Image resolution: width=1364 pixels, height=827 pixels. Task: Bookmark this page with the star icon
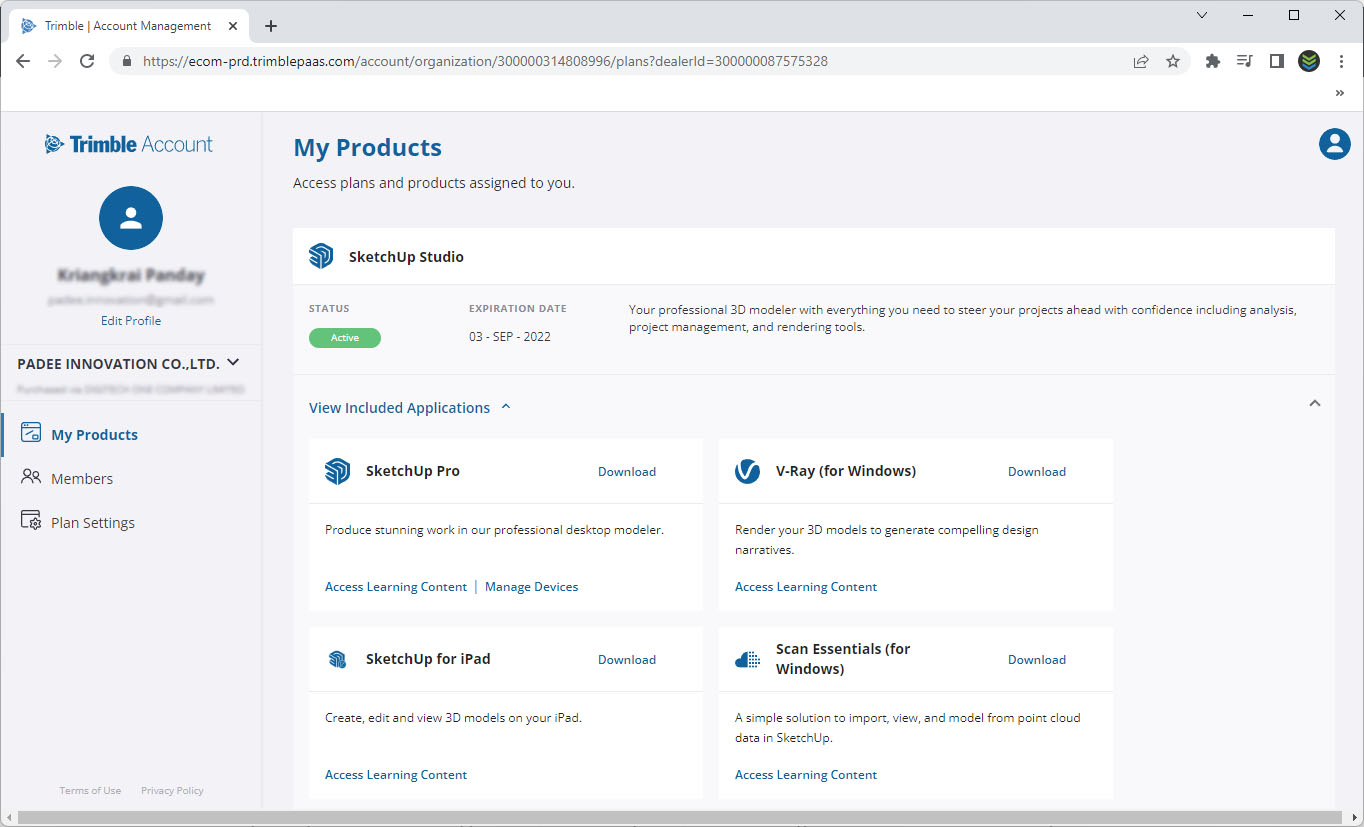tap(1173, 61)
